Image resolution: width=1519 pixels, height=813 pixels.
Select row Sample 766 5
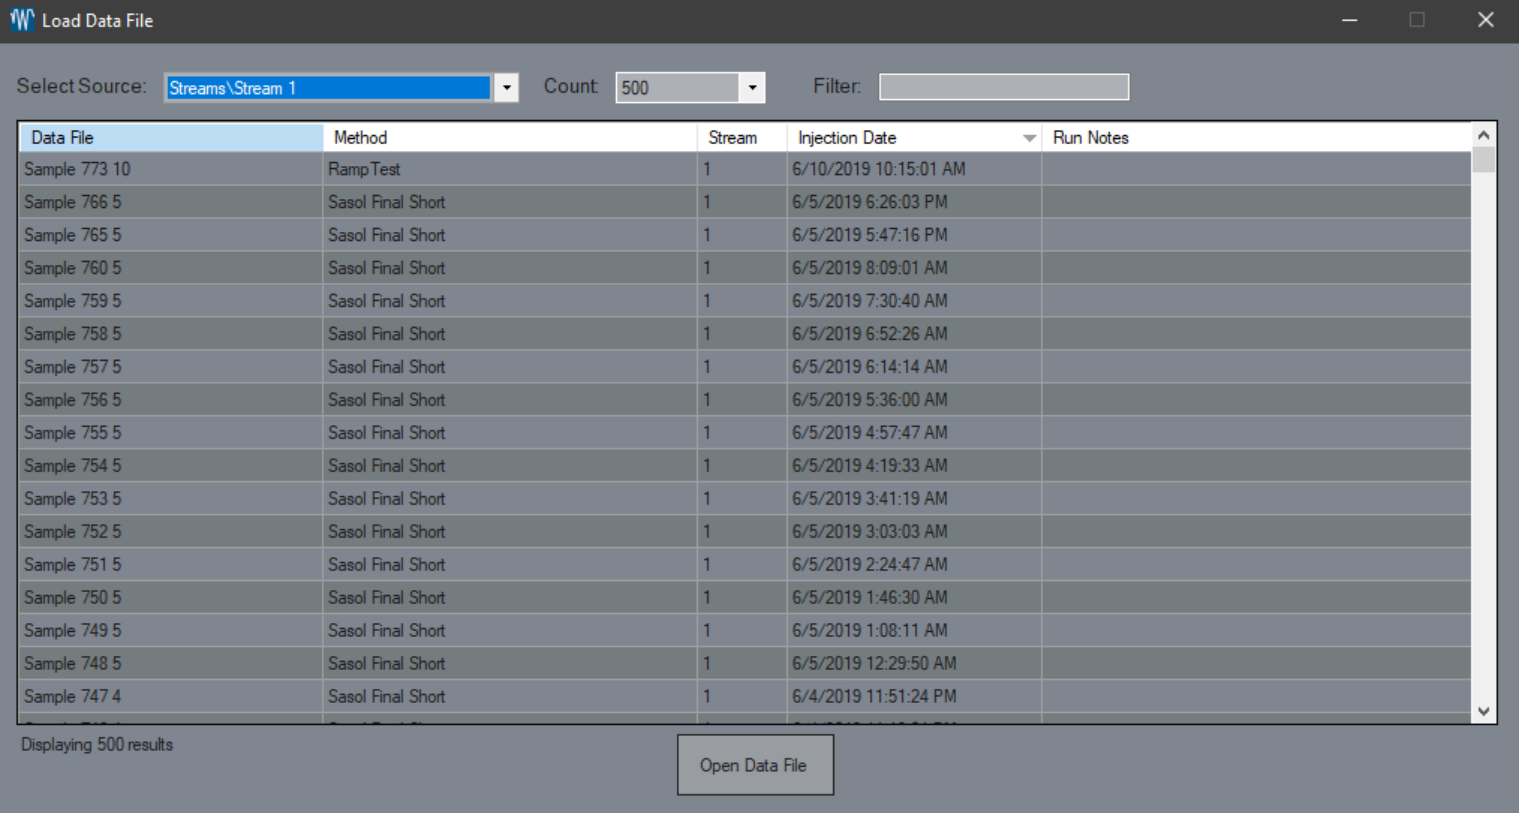(x=745, y=202)
